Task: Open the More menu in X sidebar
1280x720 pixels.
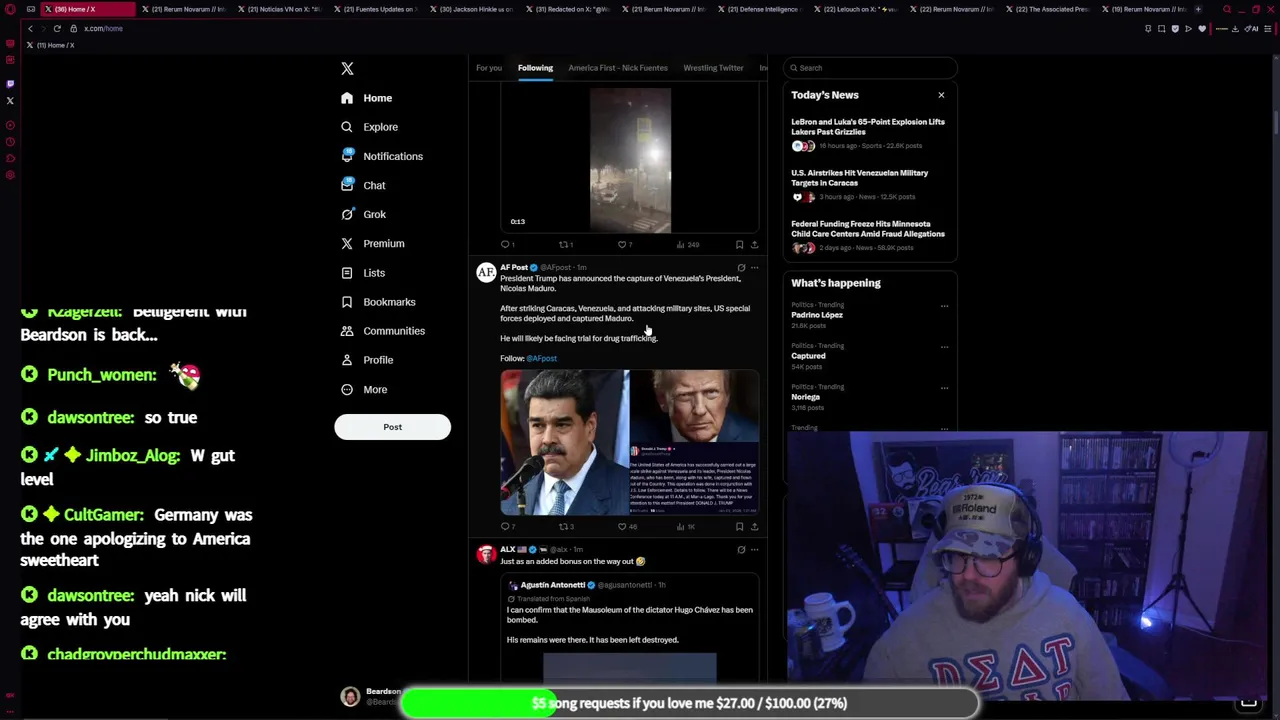Action: click(x=364, y=389)
